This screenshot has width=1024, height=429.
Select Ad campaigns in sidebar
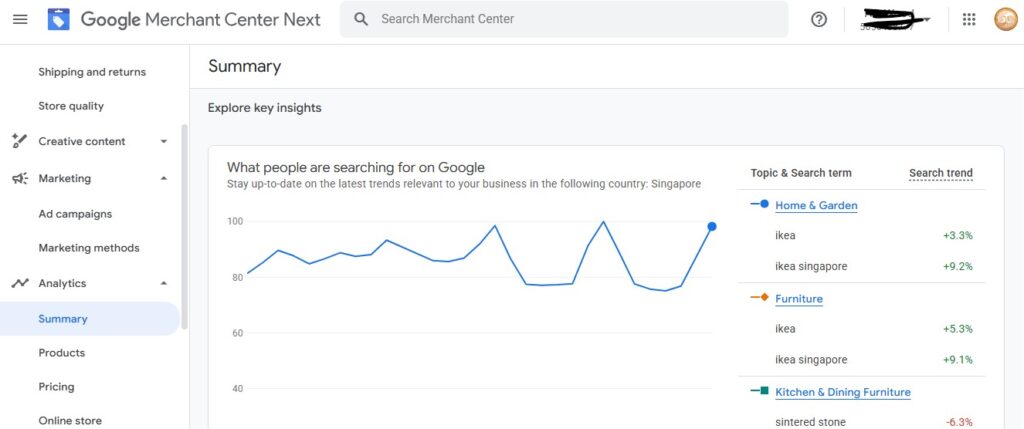(75, 214)
